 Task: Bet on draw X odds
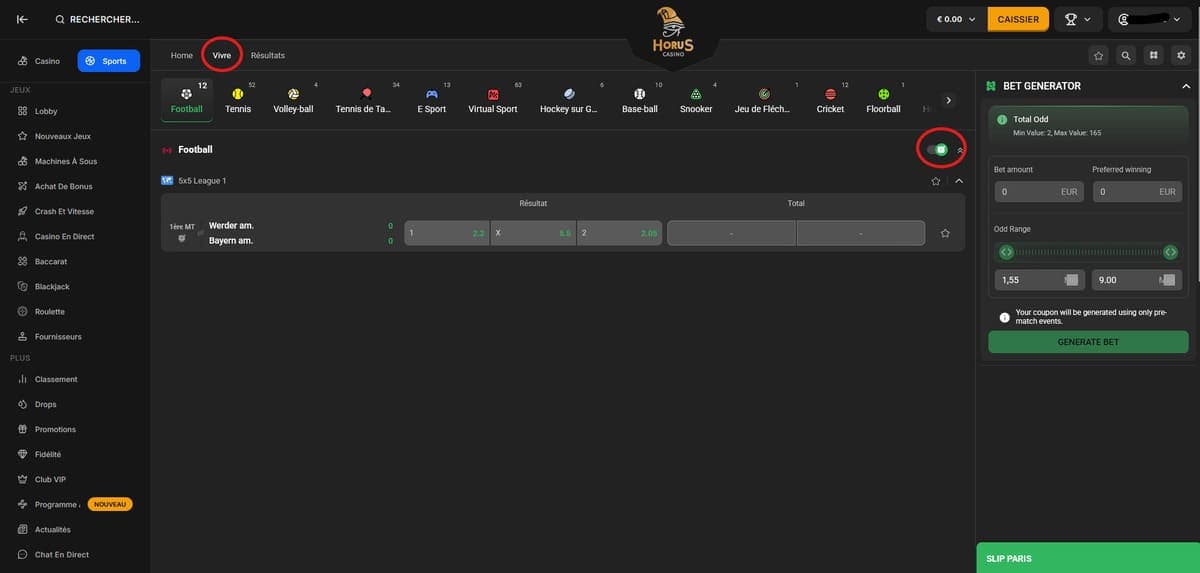point(533,233)
